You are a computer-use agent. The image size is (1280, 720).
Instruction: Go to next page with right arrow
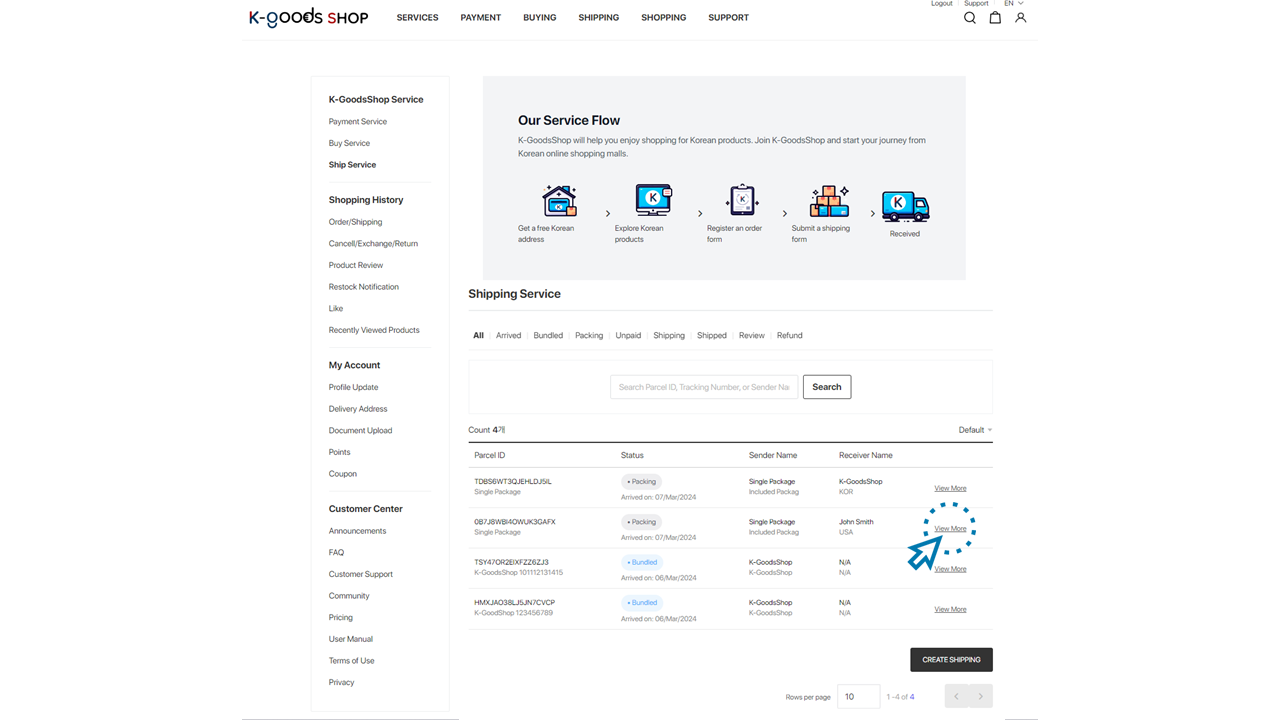pyautogui.click(x=980, y=697)
